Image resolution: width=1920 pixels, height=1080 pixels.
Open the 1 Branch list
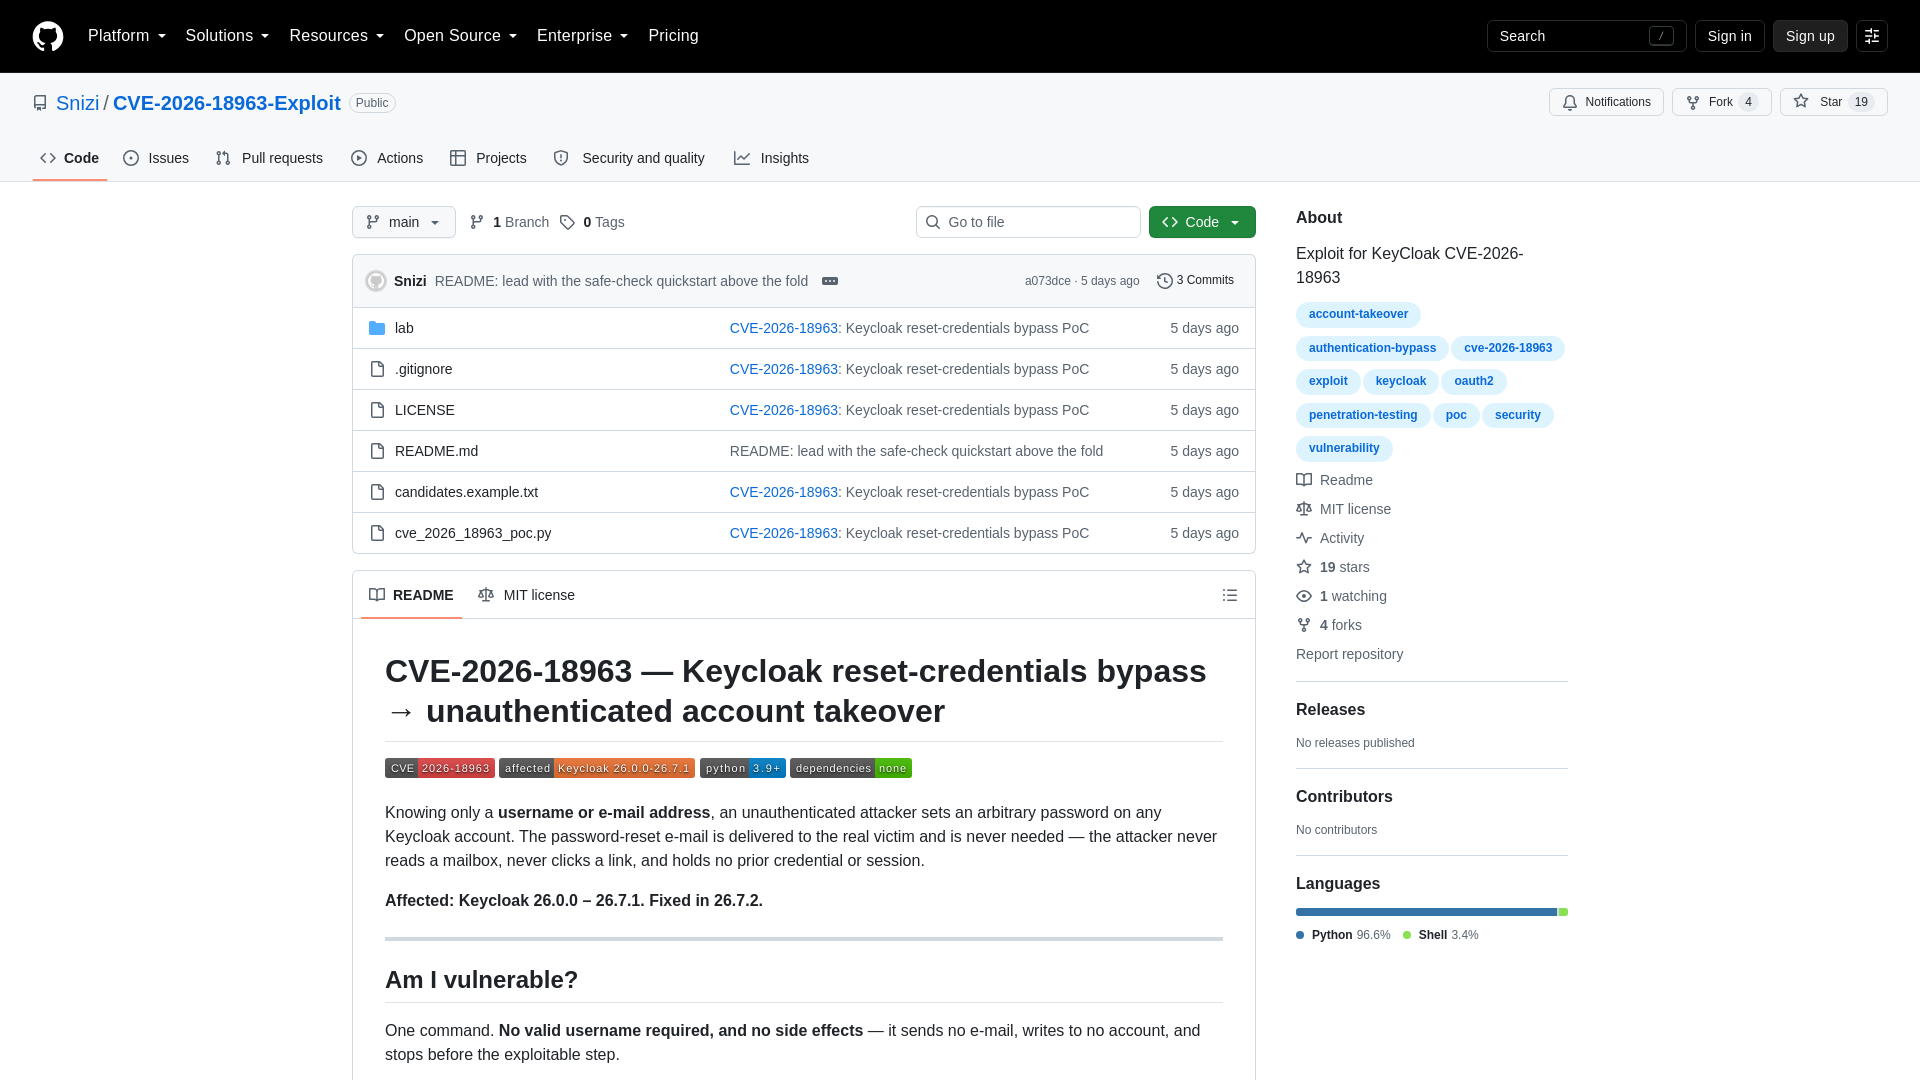[x=509, y=222]
